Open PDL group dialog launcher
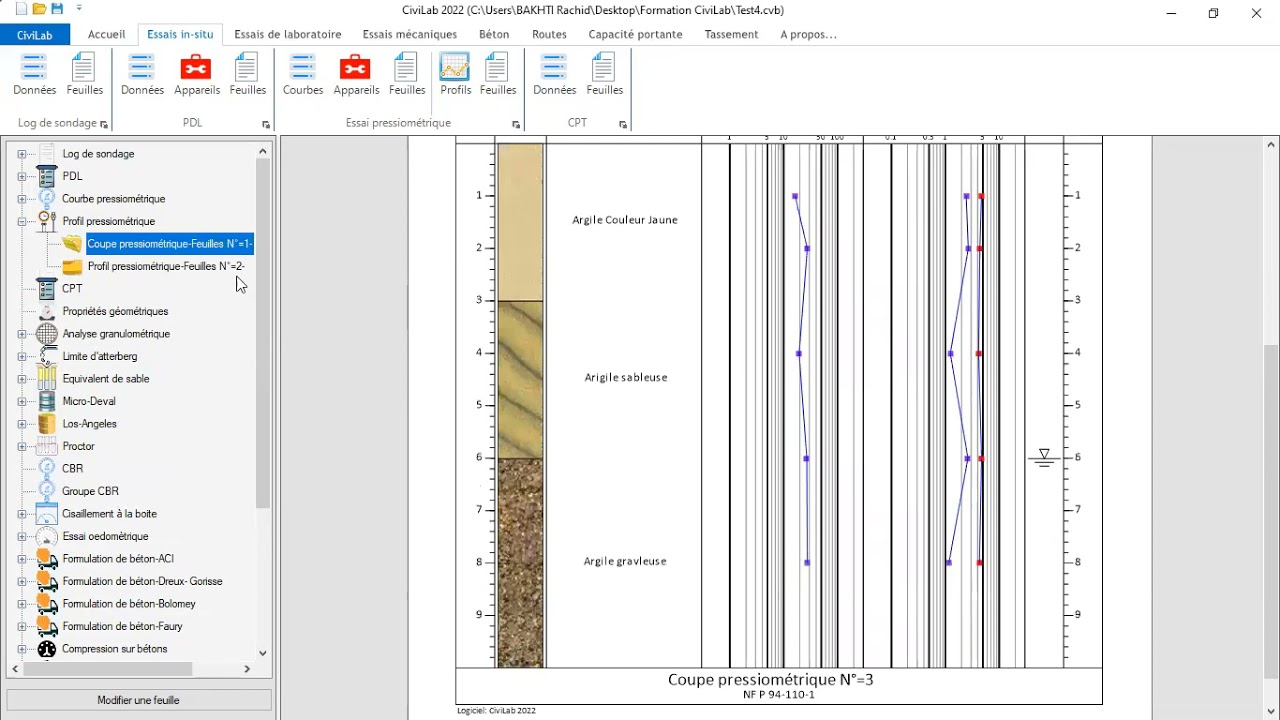The height and width of the screenshot is (720, 1280). pos(266,125)
